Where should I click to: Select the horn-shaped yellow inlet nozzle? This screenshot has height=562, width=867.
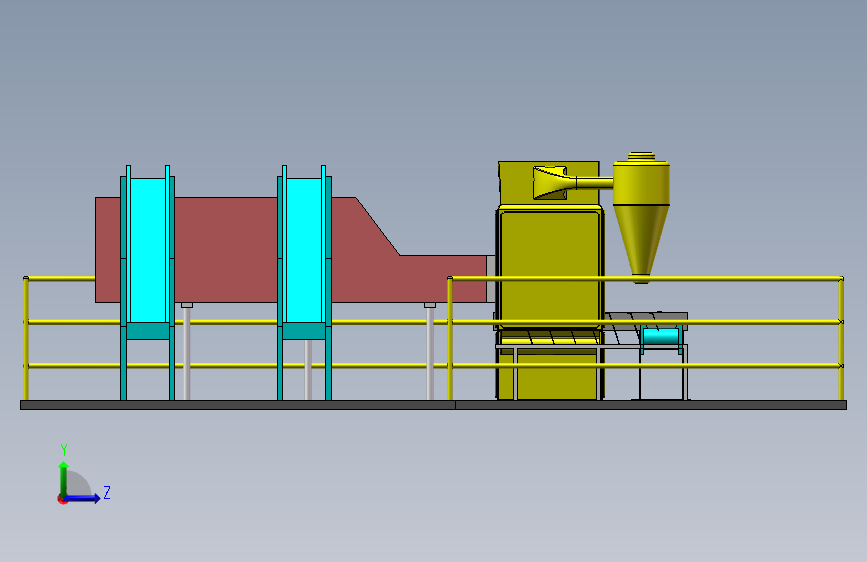click(x=553, y=183)
